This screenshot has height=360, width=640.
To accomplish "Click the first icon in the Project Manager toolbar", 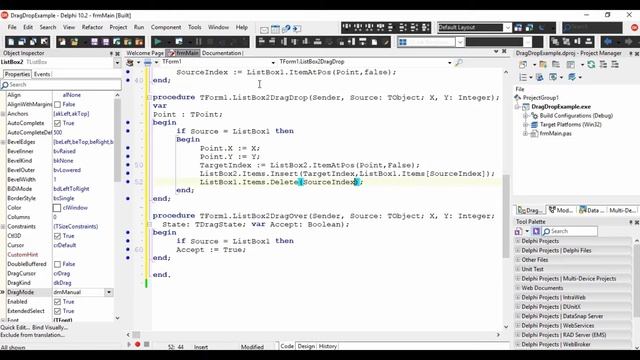I will click(x=523, y=64).
